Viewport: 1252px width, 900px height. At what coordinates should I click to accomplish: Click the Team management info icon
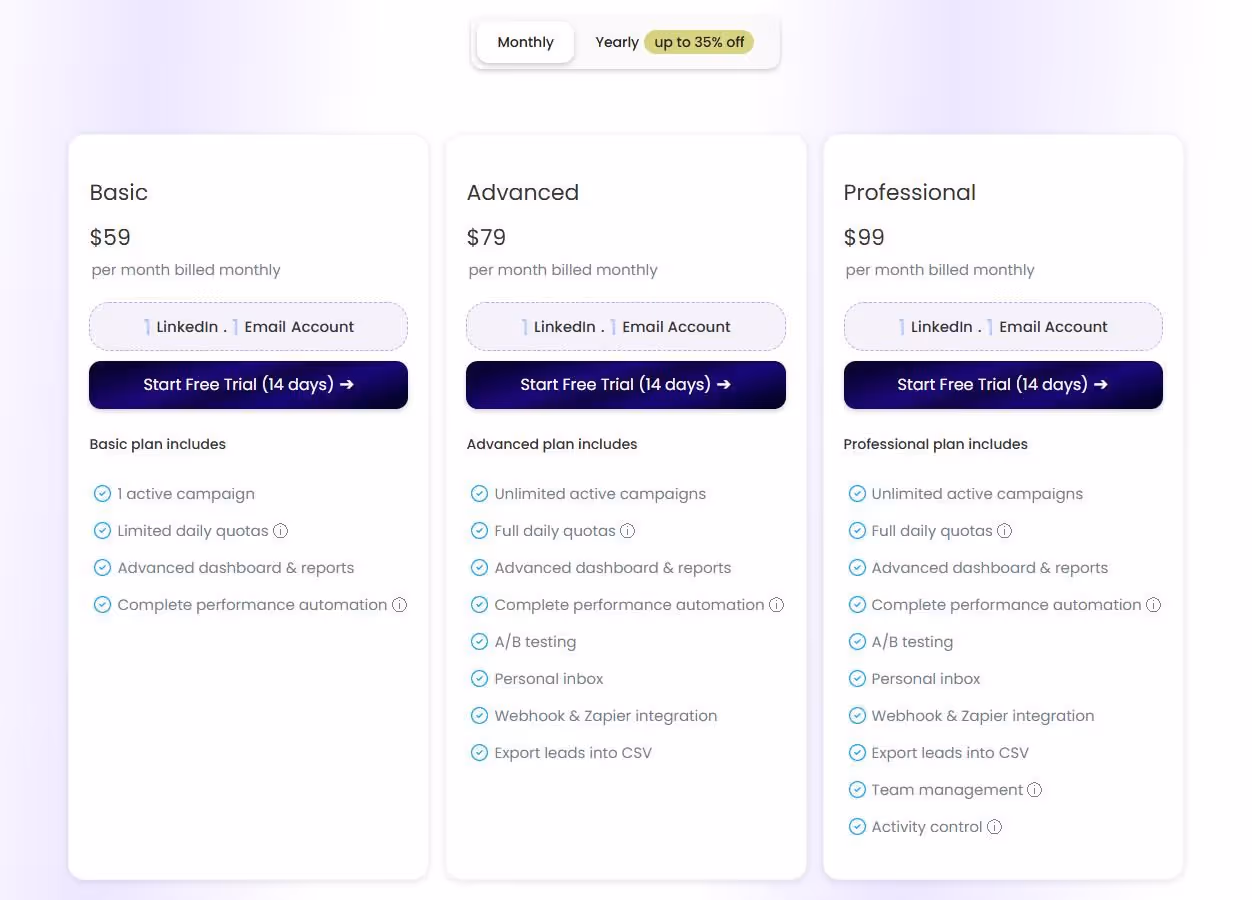click(x=1035, y=790)
